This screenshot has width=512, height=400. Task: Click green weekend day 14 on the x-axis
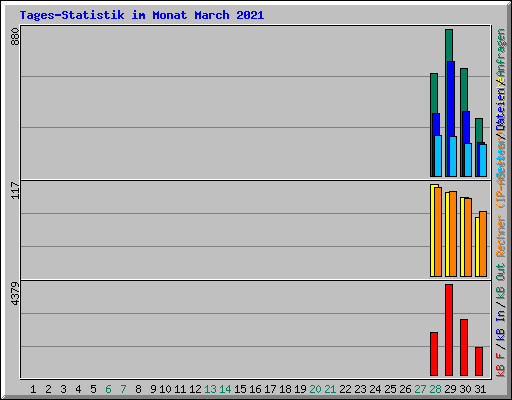pyautogui.click(x=225, y=389)
